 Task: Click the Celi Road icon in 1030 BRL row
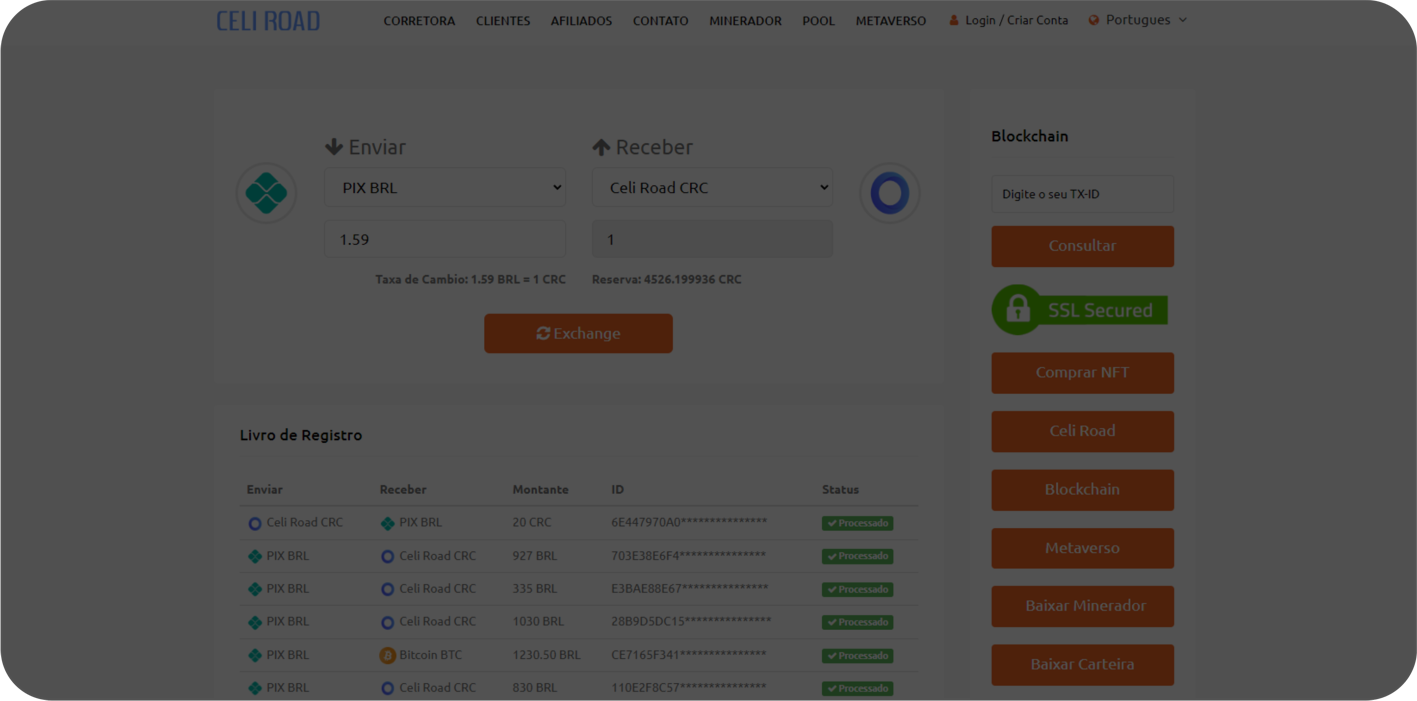(388, 622)
